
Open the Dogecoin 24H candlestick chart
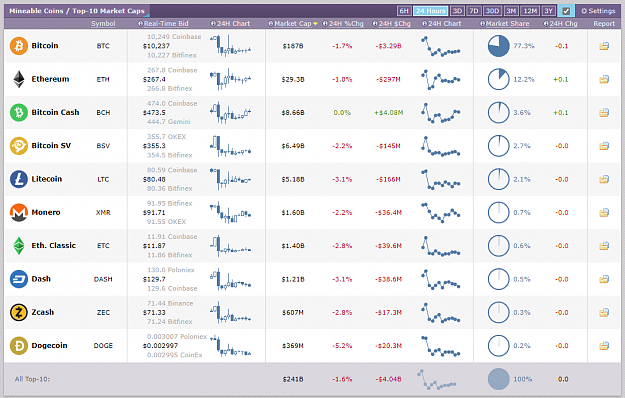point(230,345)
